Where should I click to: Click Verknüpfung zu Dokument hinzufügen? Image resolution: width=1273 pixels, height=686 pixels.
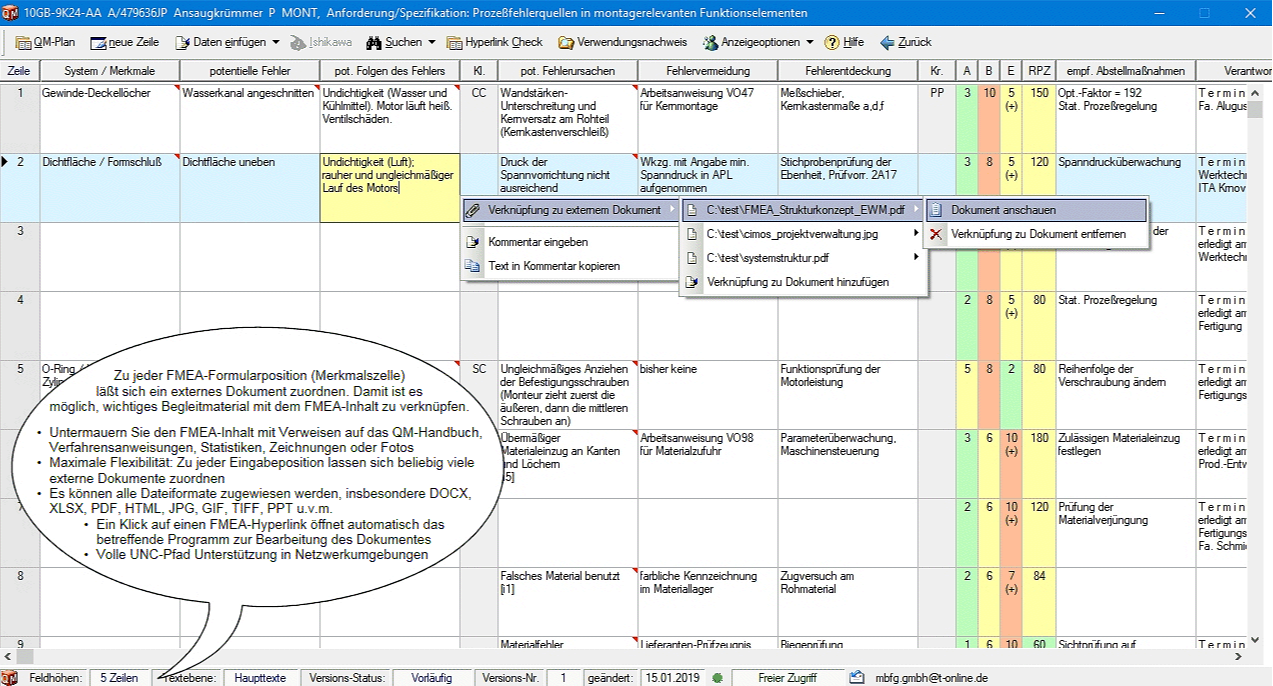tap(797, 282)
